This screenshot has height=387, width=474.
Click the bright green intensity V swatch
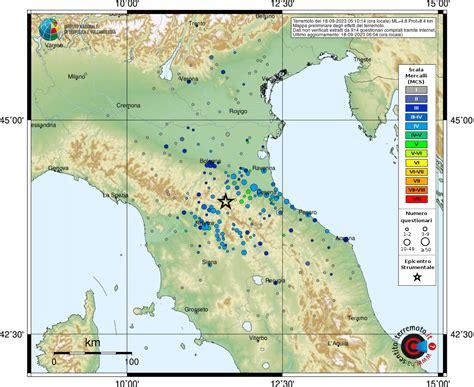click(416, 144)
